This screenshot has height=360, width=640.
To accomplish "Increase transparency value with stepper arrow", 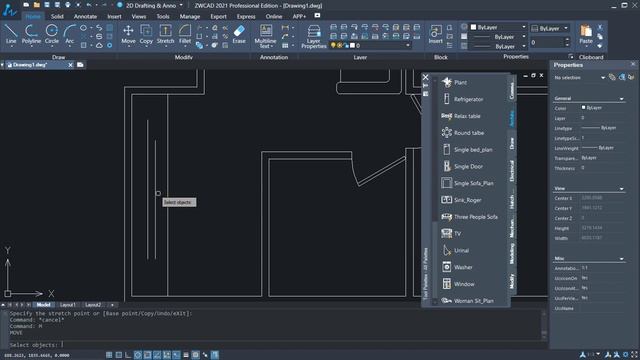I will click(x=567, y=40).
